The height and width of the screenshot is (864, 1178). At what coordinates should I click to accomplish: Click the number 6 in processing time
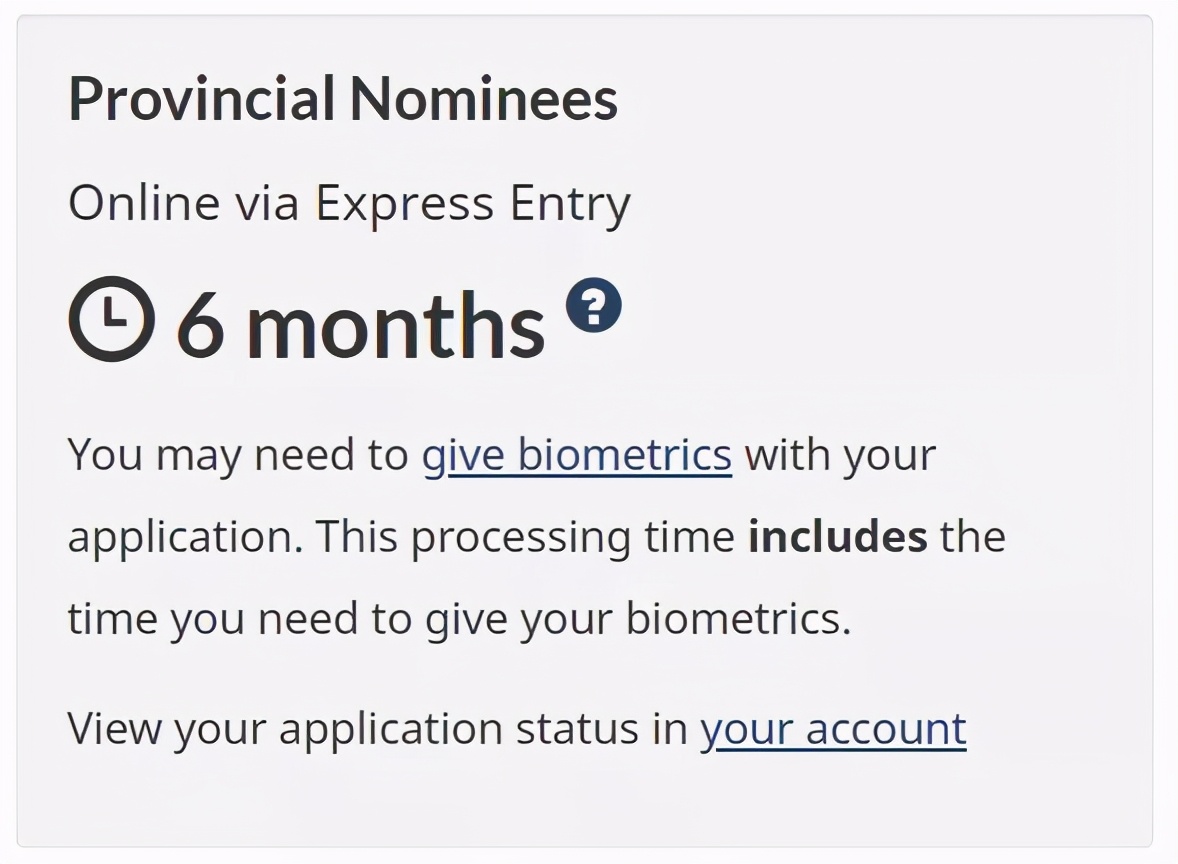pos(201,325)
